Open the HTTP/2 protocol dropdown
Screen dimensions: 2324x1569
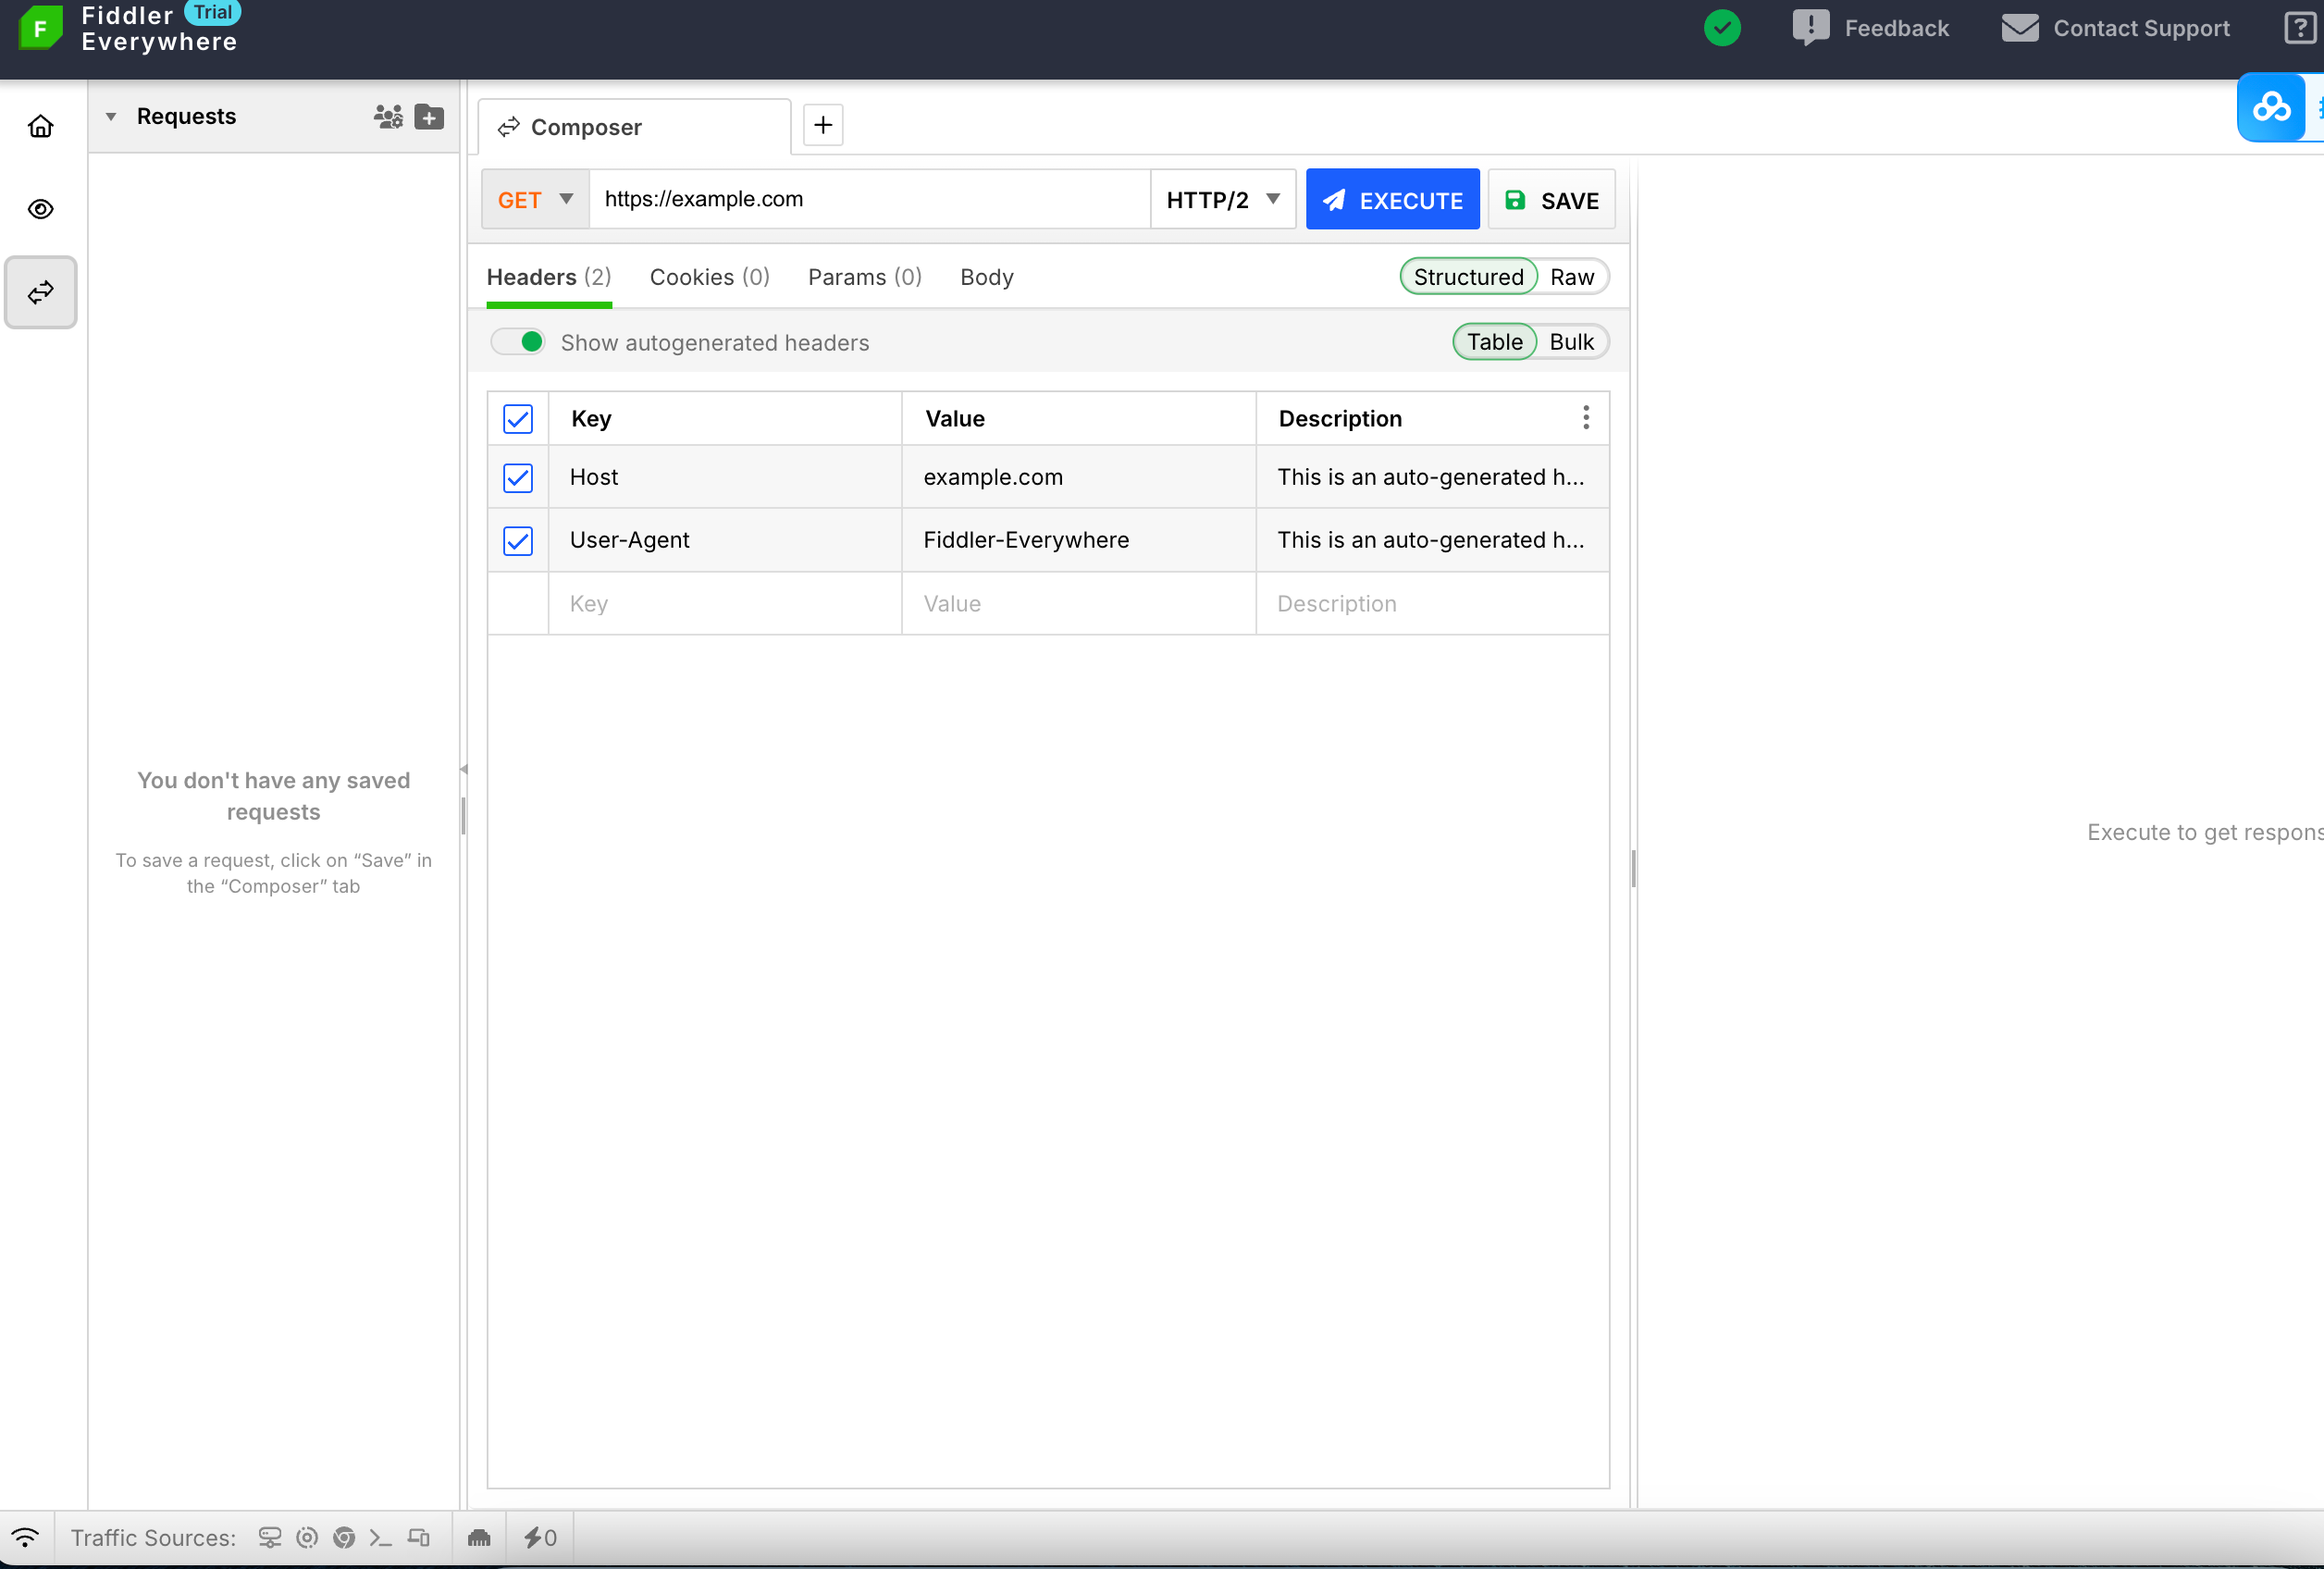pos(1222,200)
